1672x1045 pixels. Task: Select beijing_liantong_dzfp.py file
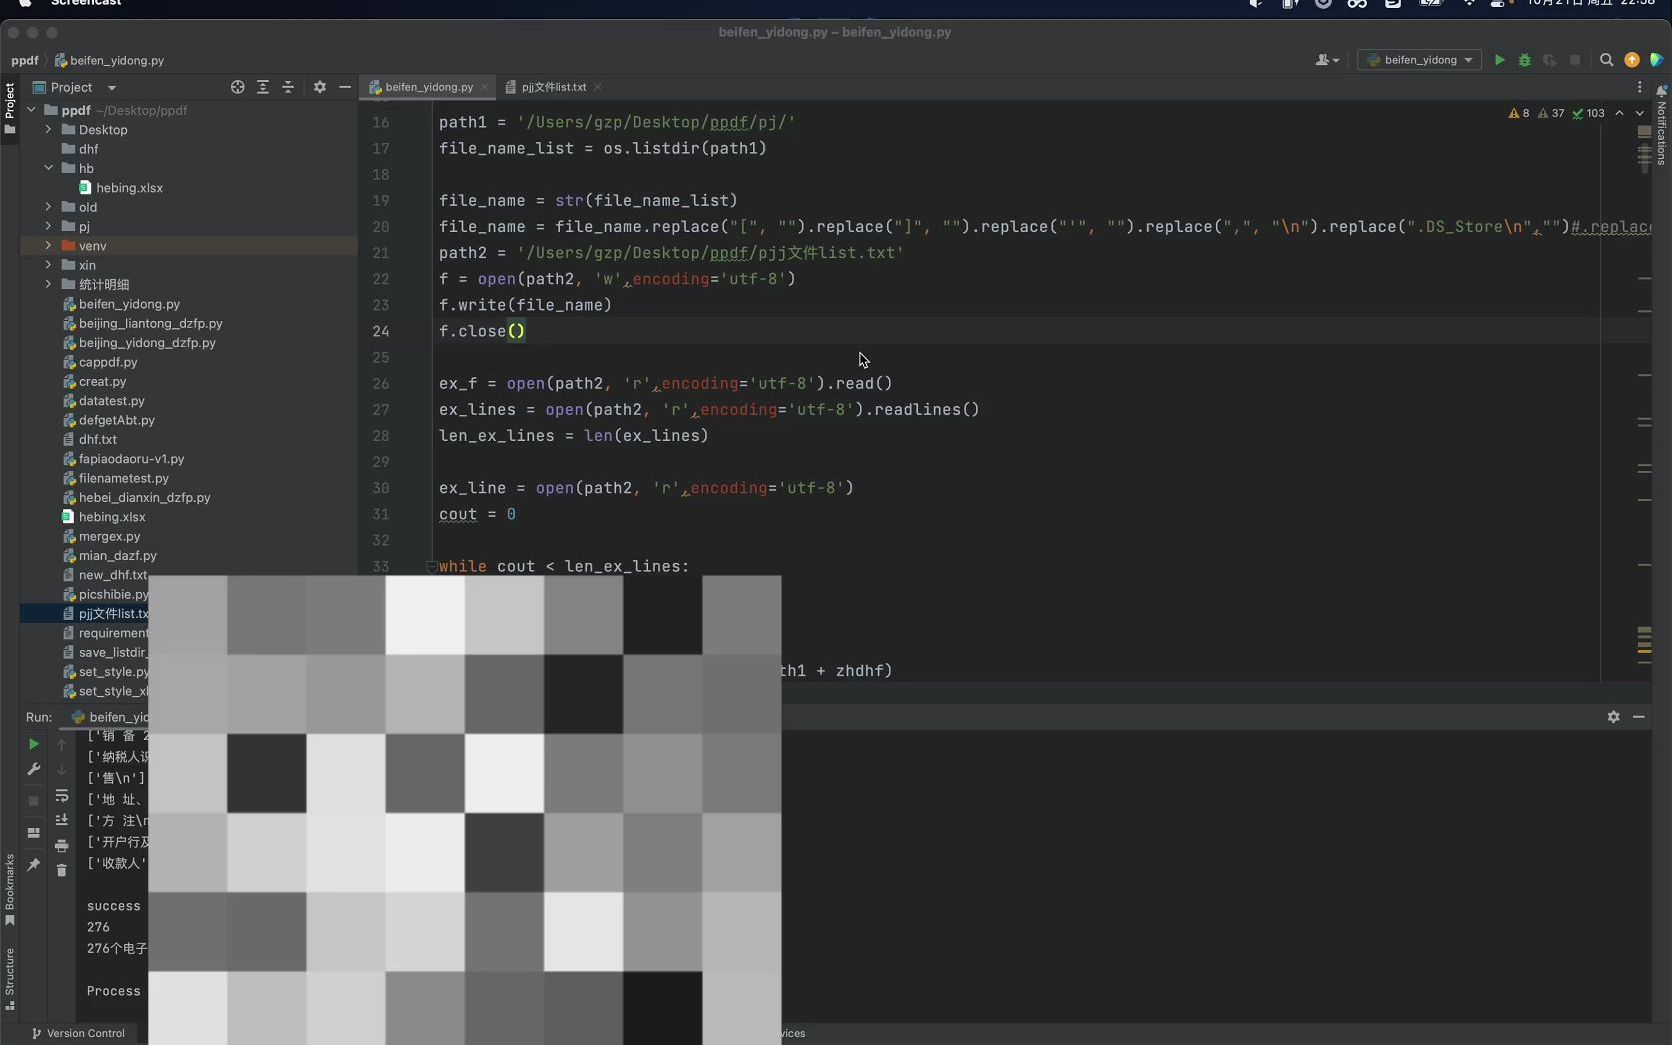[142, 323]
